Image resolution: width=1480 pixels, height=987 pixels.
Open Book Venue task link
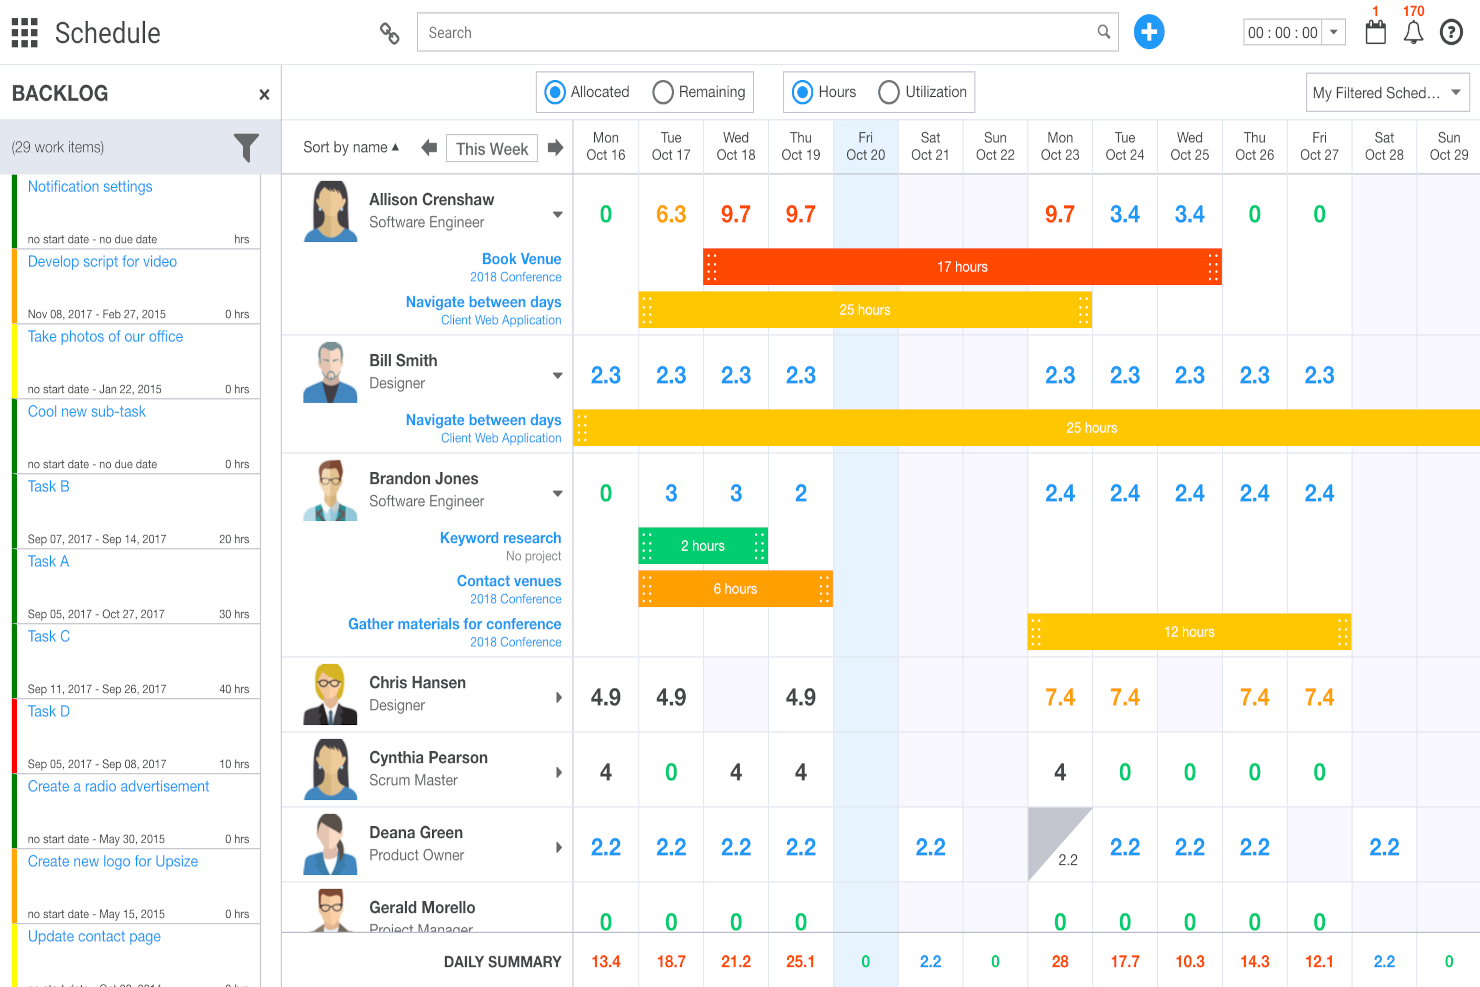(x=521, y=259)
